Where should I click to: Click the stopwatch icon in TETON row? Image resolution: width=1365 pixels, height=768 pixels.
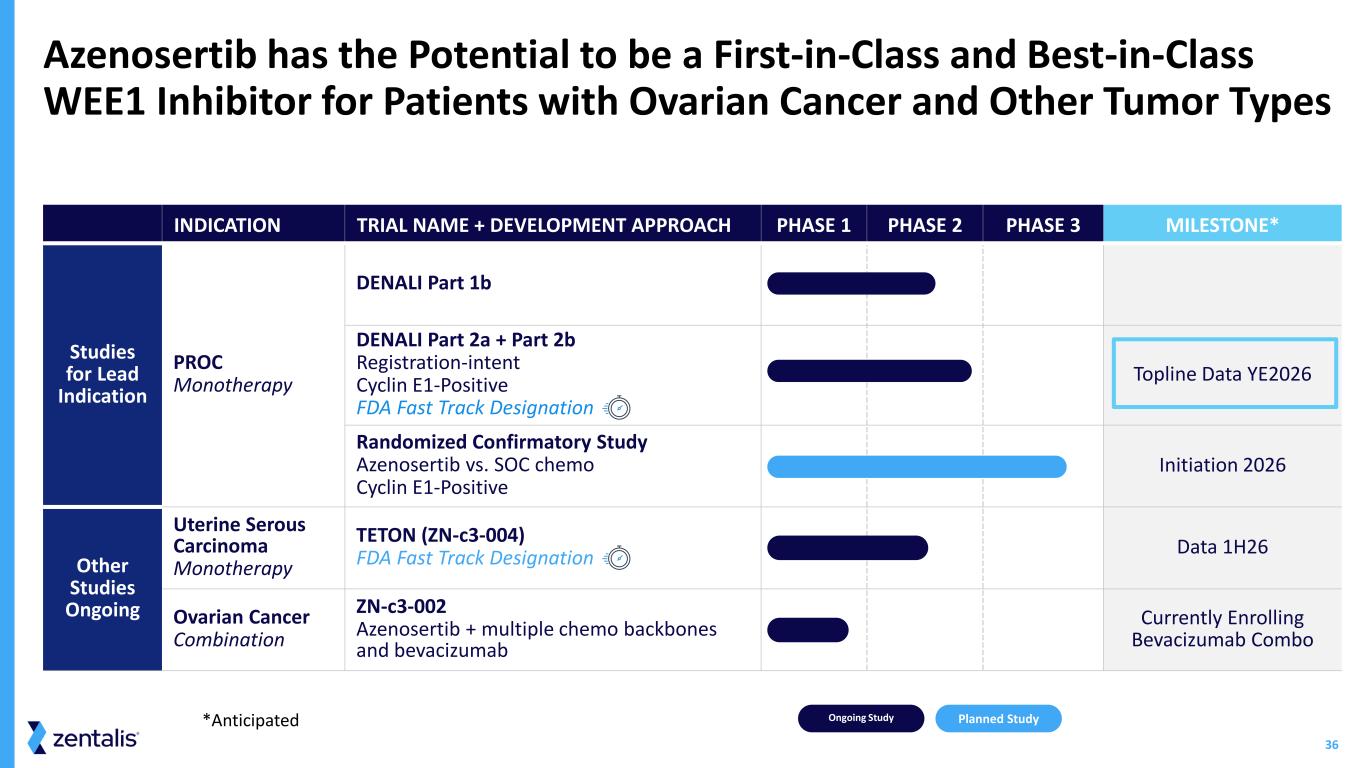[619, 558]
